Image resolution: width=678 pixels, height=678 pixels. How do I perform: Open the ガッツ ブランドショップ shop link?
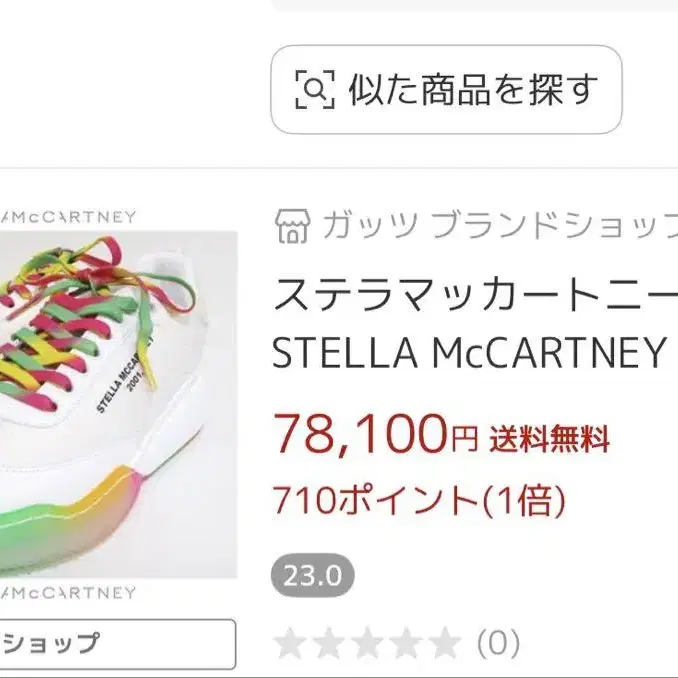[x=500, y=225]
